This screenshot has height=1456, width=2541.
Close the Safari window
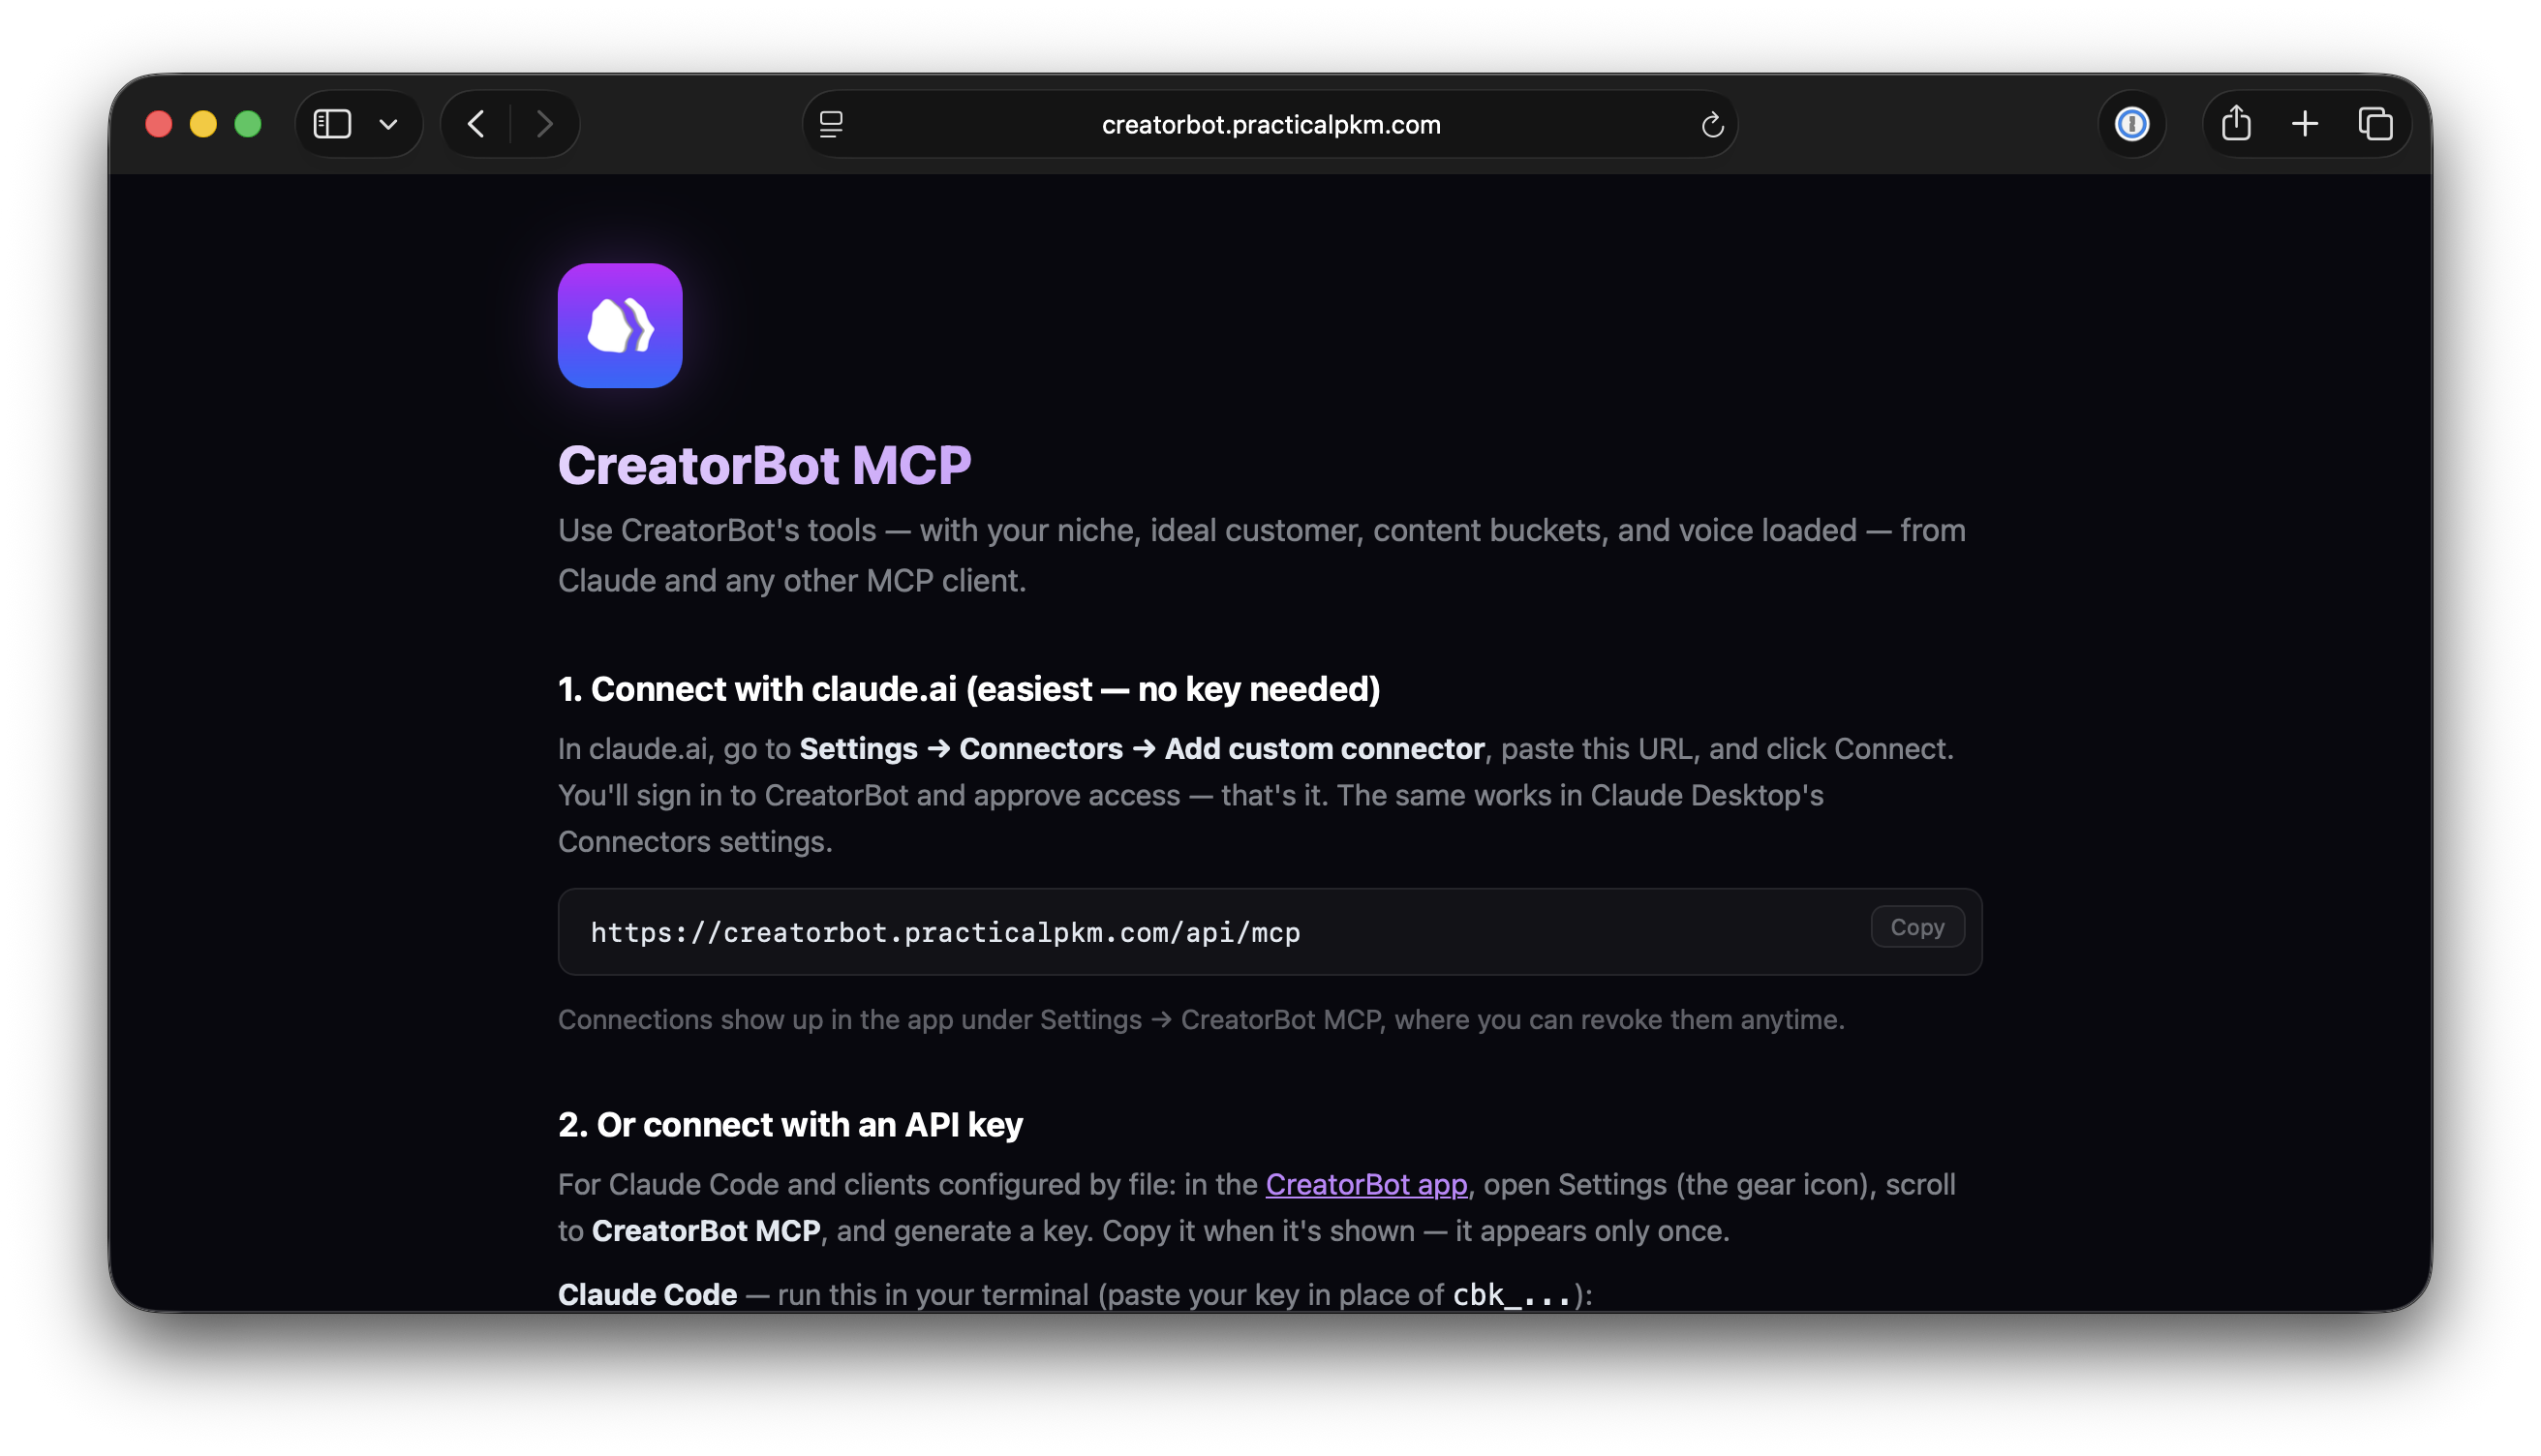(159, 124)
